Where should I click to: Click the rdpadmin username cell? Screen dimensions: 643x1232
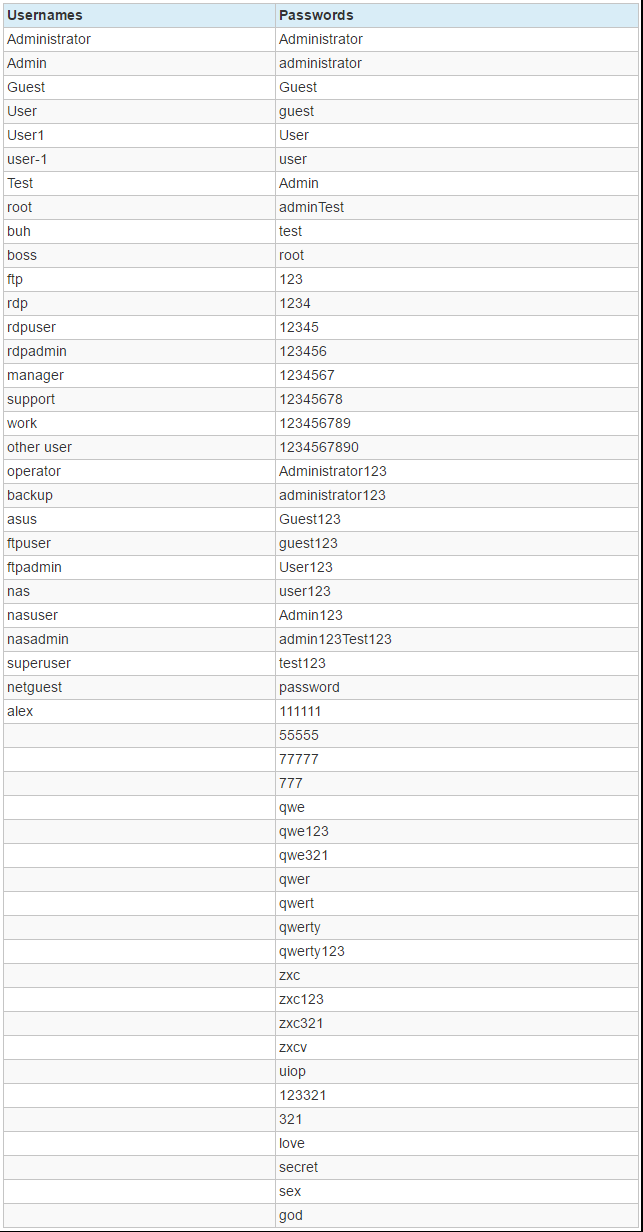coord(37,351)
